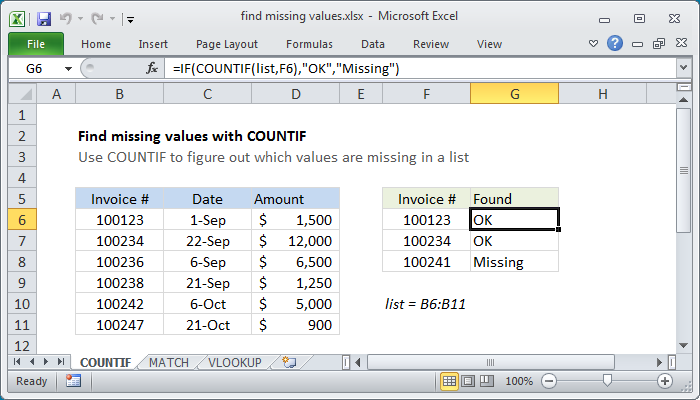Switch to Normal view in status bar
Screen dimensions: 700x400
[x=450, y=381]
